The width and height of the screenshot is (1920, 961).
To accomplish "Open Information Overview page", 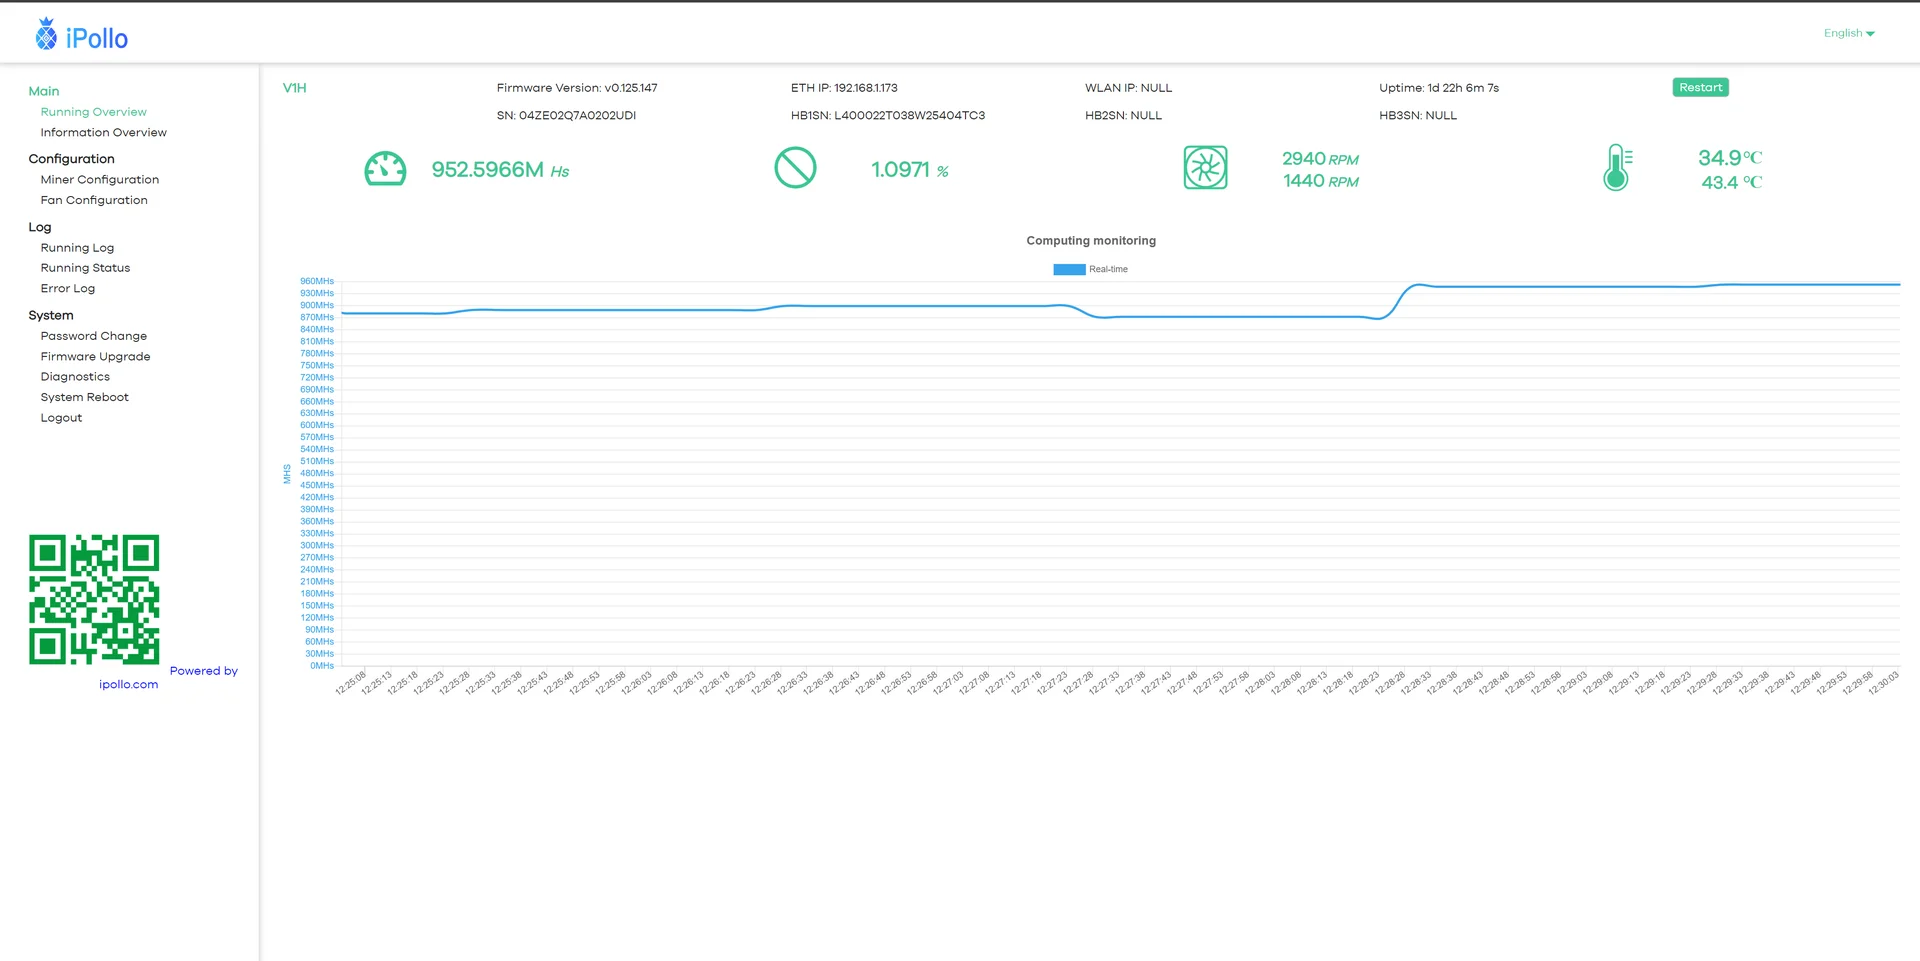I will 103,132.
